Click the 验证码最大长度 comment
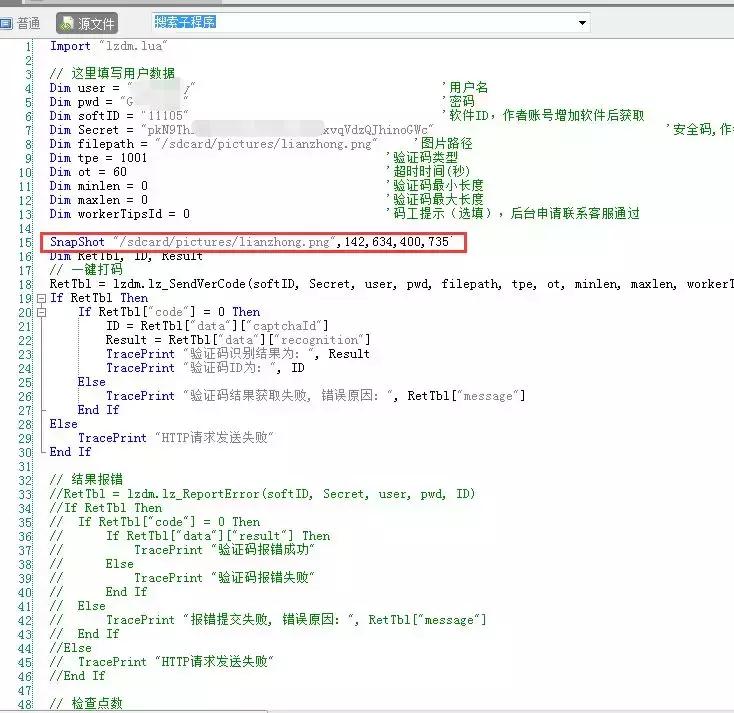Image resolution: width=734 pixels, height=713 pixels. click(x=434, y=200)
